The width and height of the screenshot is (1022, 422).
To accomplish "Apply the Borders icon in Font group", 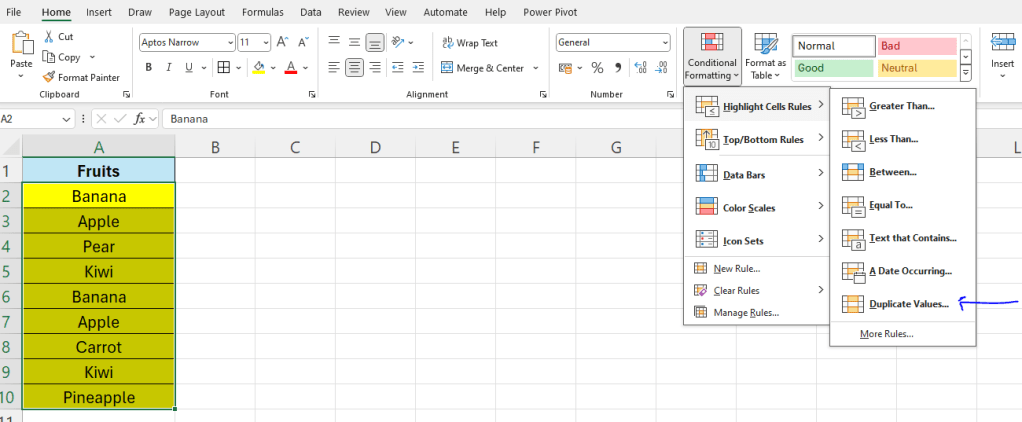I will click(x=224, y=68).
